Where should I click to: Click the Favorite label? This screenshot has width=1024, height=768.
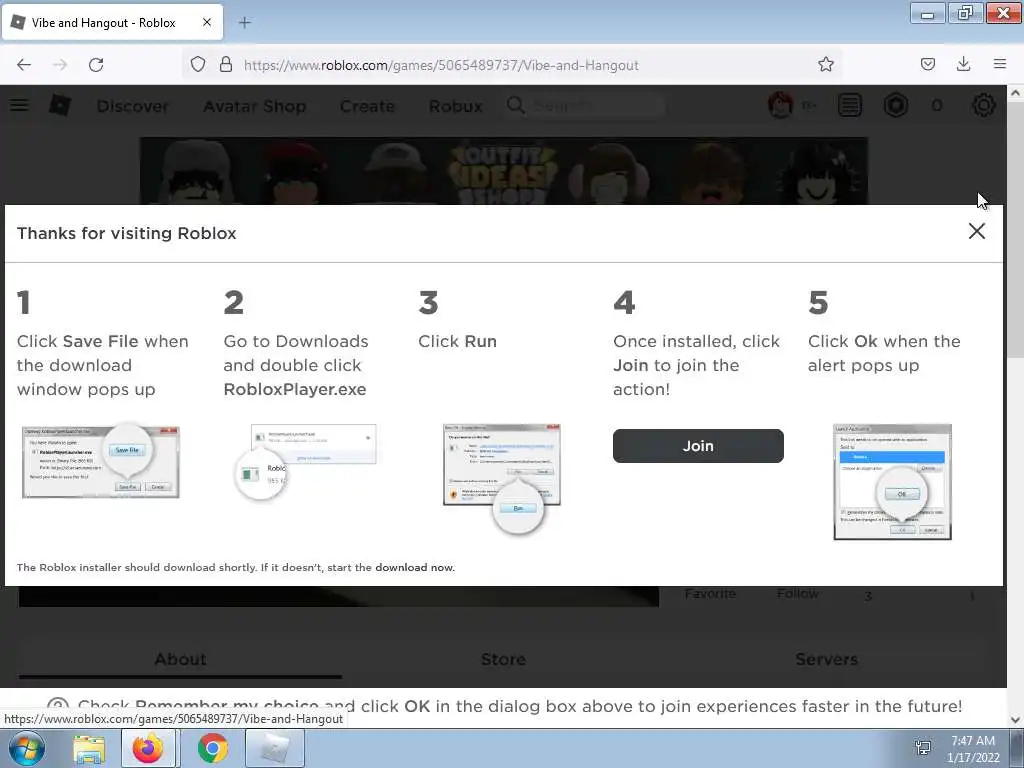click(710, 594)
